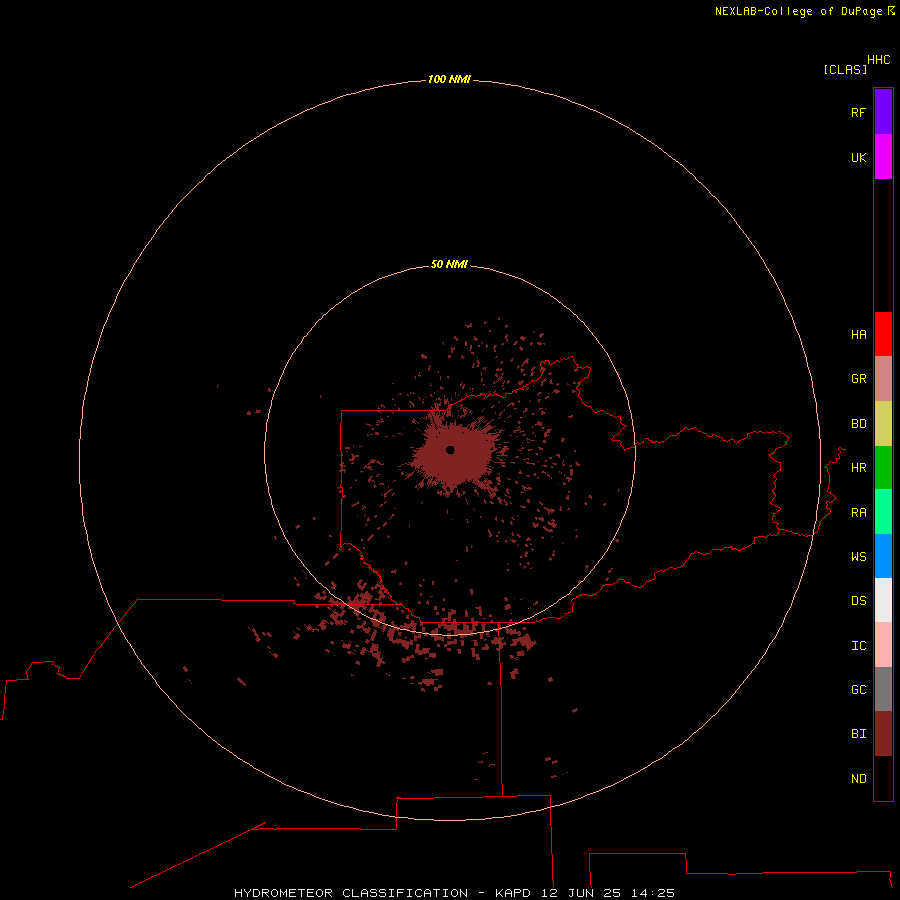
Task: Click the WS blue legend swatch
Action: [883, 556]
